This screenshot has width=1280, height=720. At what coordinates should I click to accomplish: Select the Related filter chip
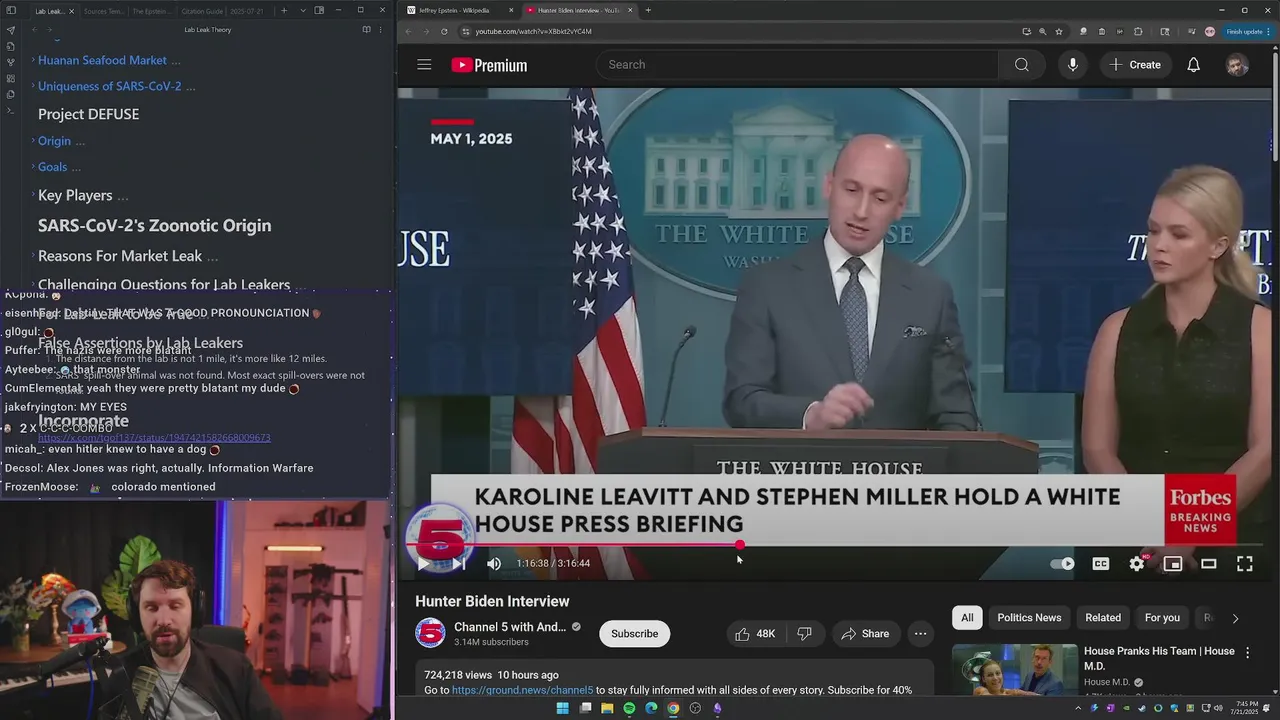tap(1103, 618)
